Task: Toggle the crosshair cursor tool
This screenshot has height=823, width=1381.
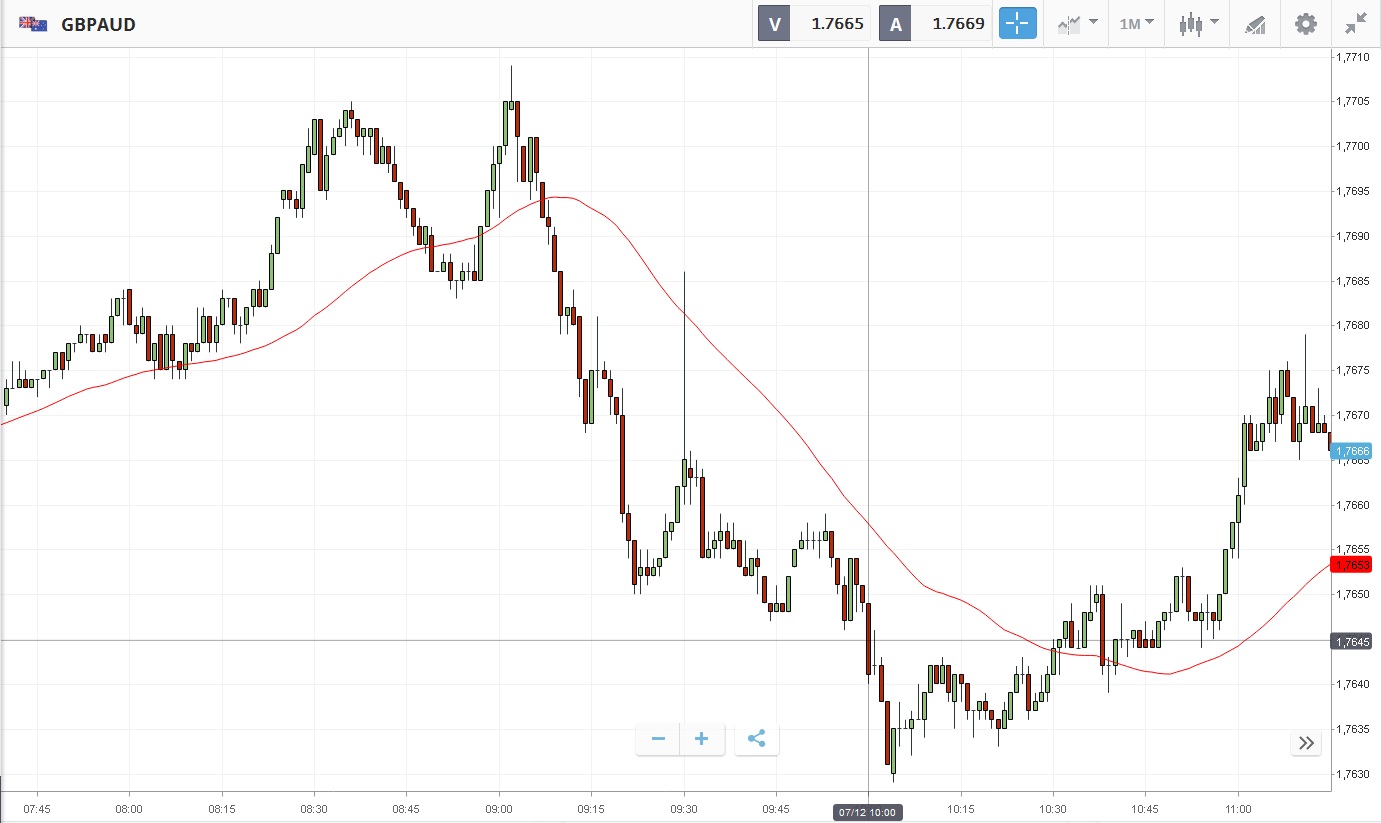Action: (1018, 24)
